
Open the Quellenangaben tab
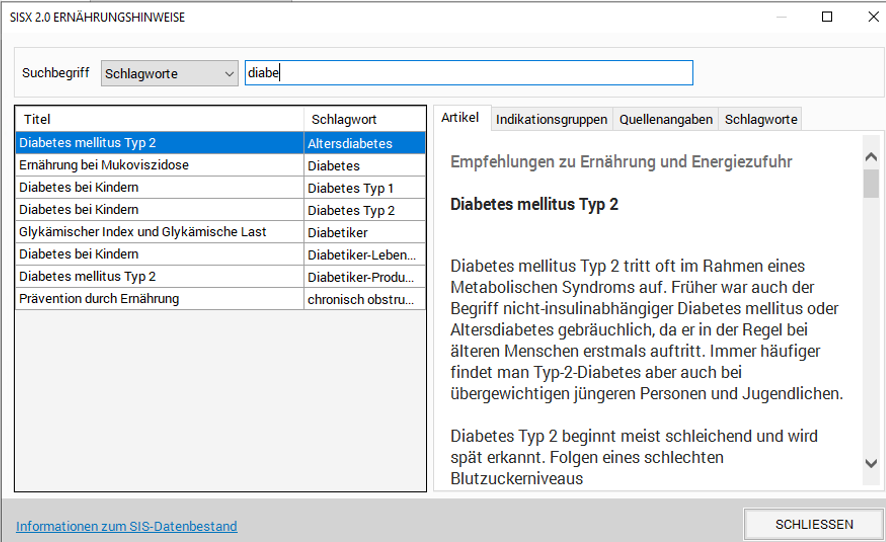click(x=666, y=120)
